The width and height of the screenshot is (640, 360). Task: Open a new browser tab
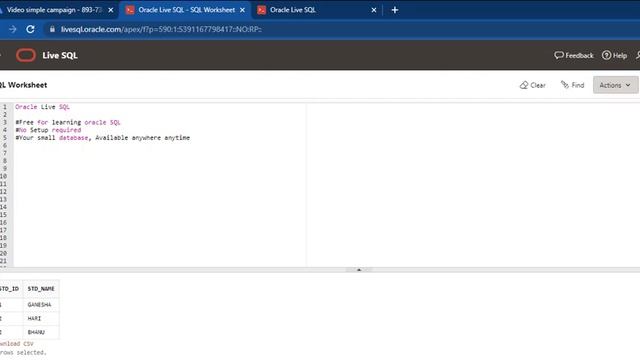[395, 10]
